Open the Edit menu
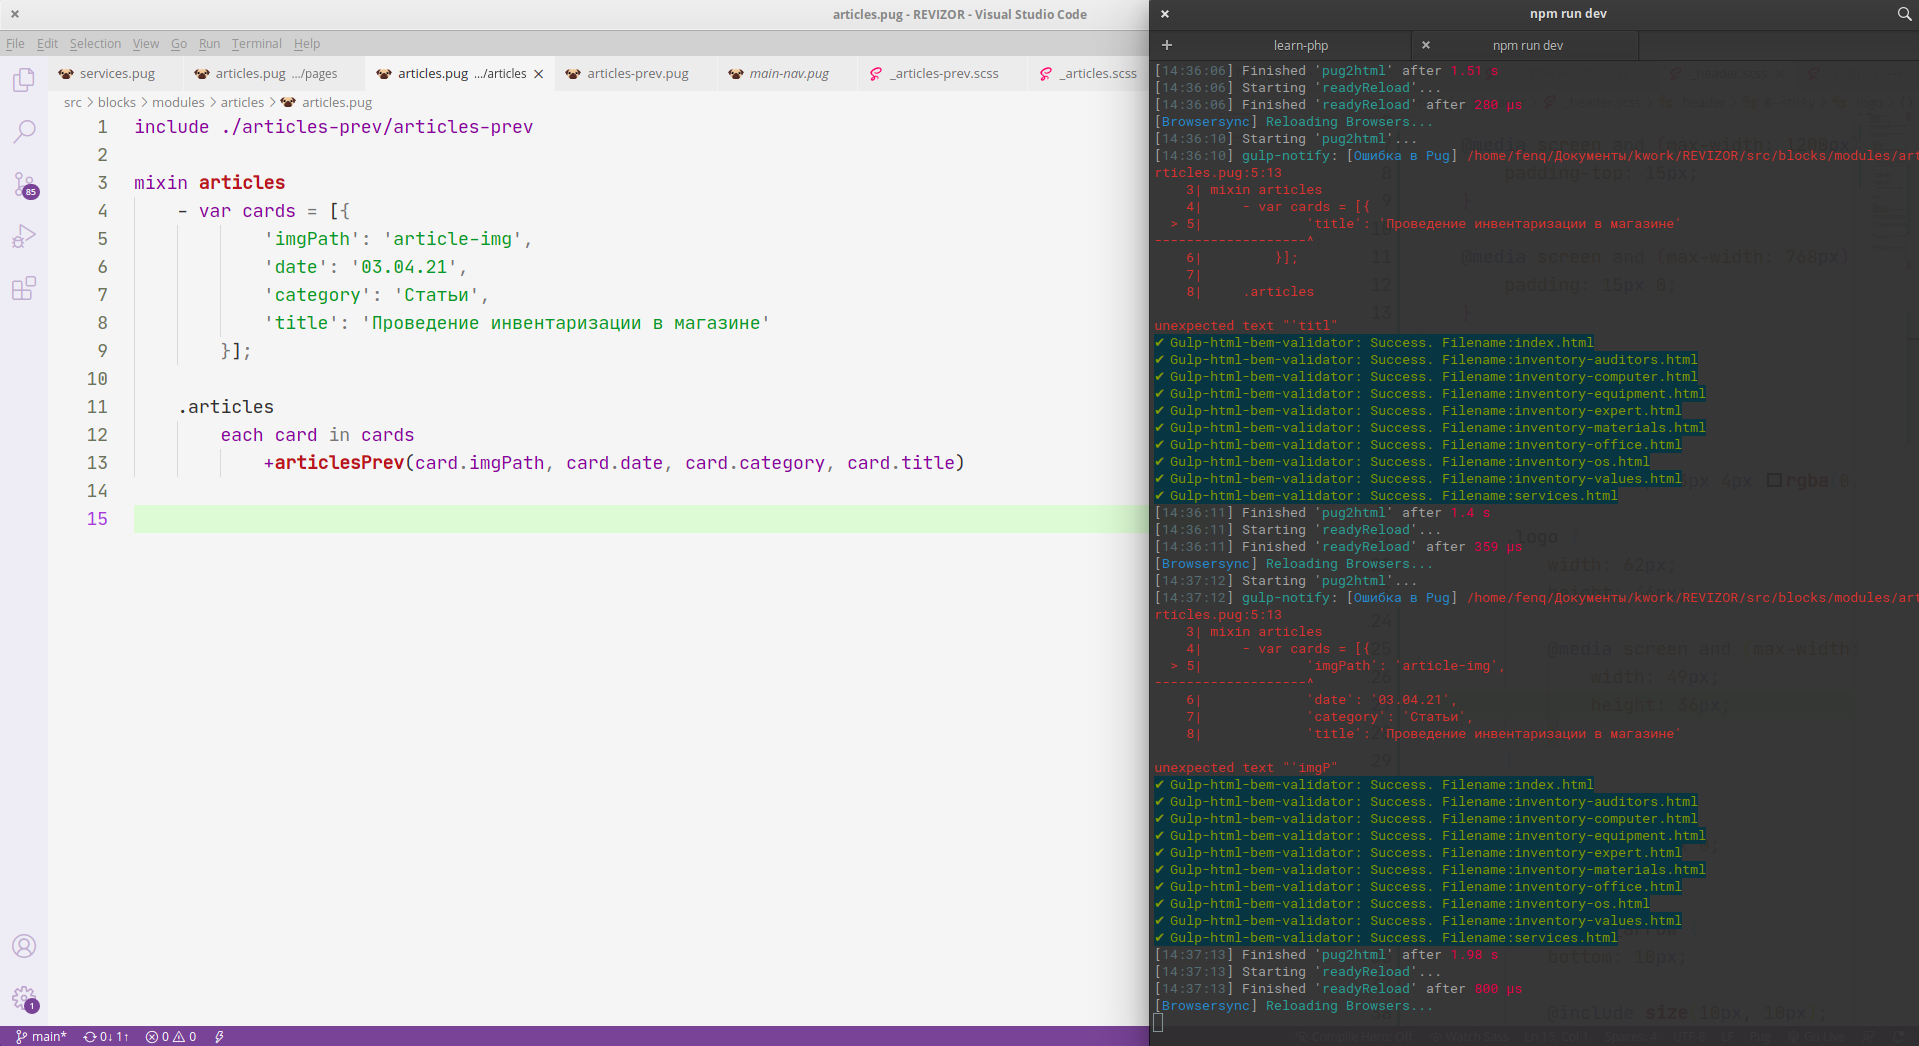Screen dimensions: 1919x1046 click(47, 44)
